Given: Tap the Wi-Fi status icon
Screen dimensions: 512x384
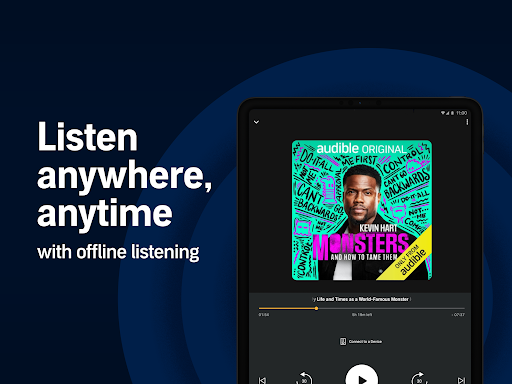Looking at the screenshot, I should click(x=443, y=113).
